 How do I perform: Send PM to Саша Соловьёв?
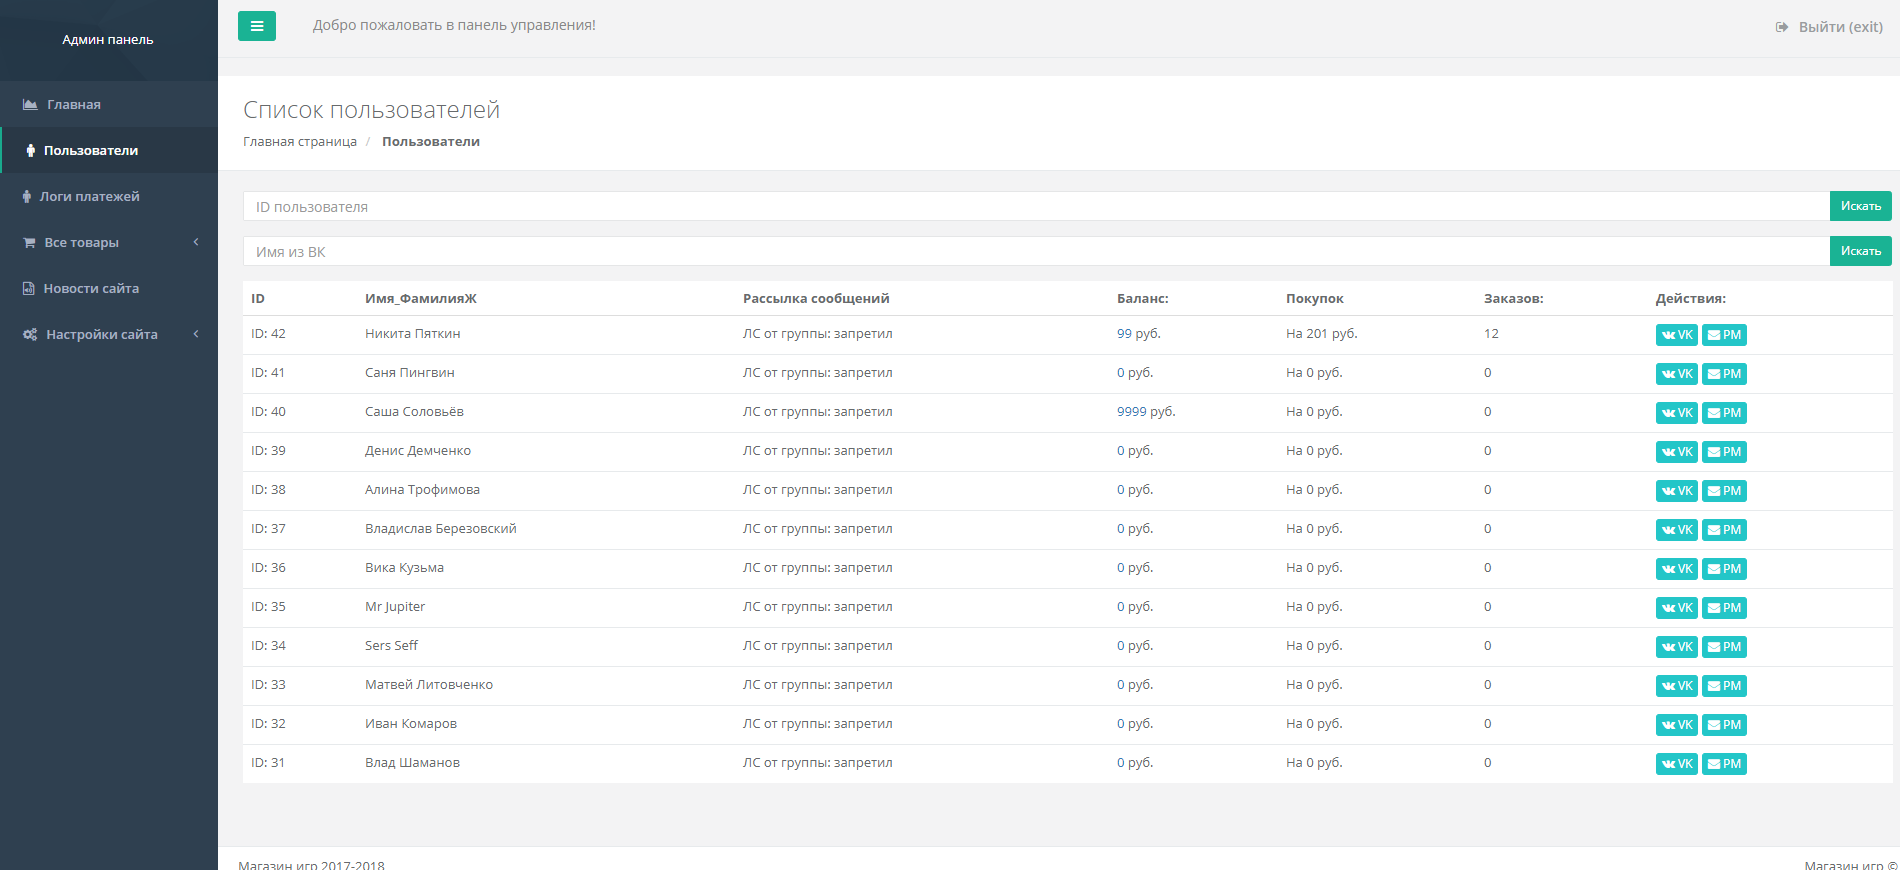point(1724,413)
